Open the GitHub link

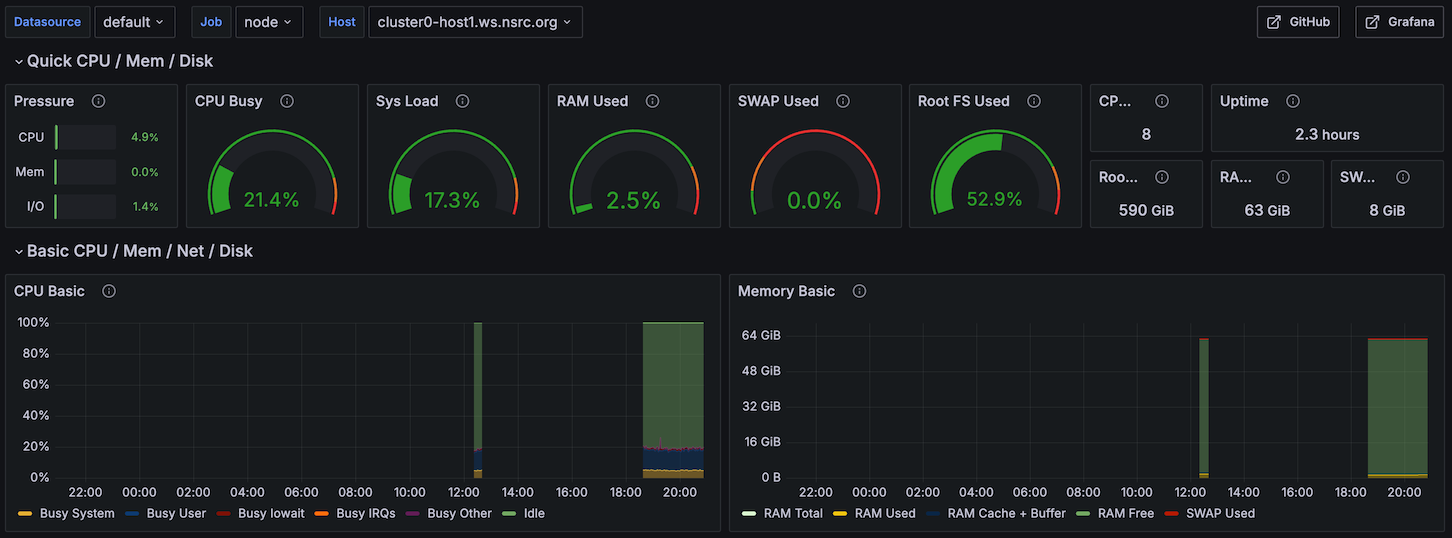click(1298, 22)
